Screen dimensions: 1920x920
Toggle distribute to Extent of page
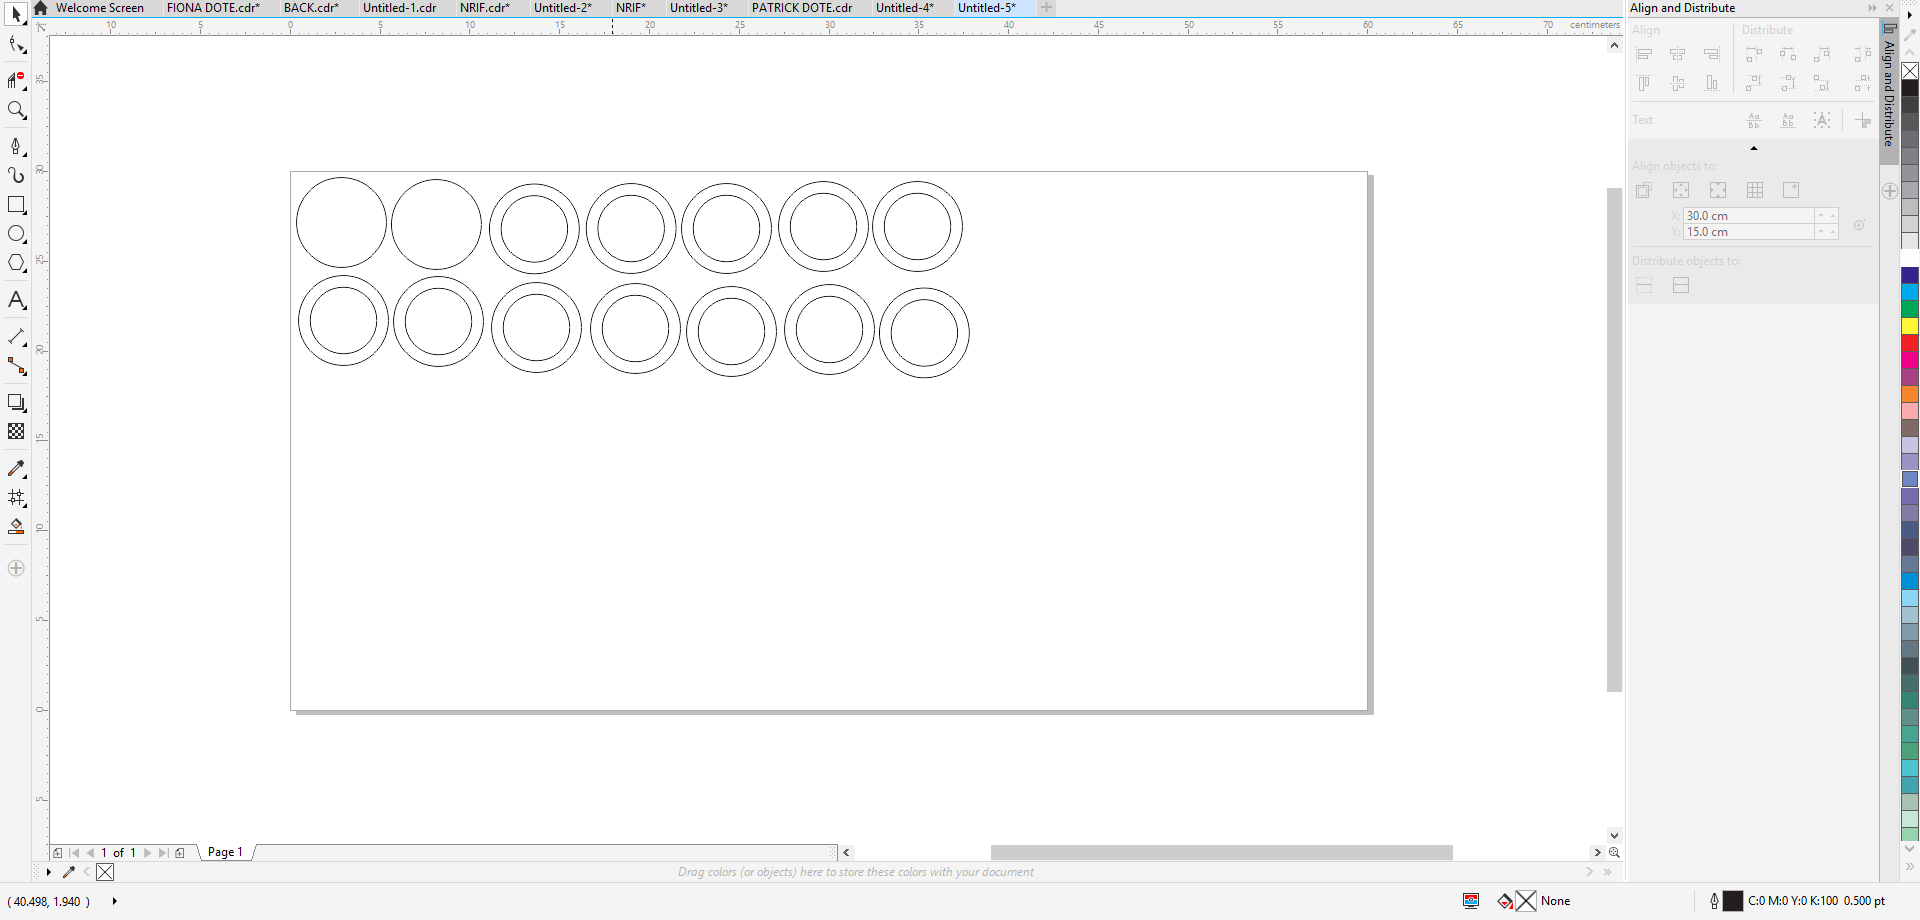pos(1681,285)
